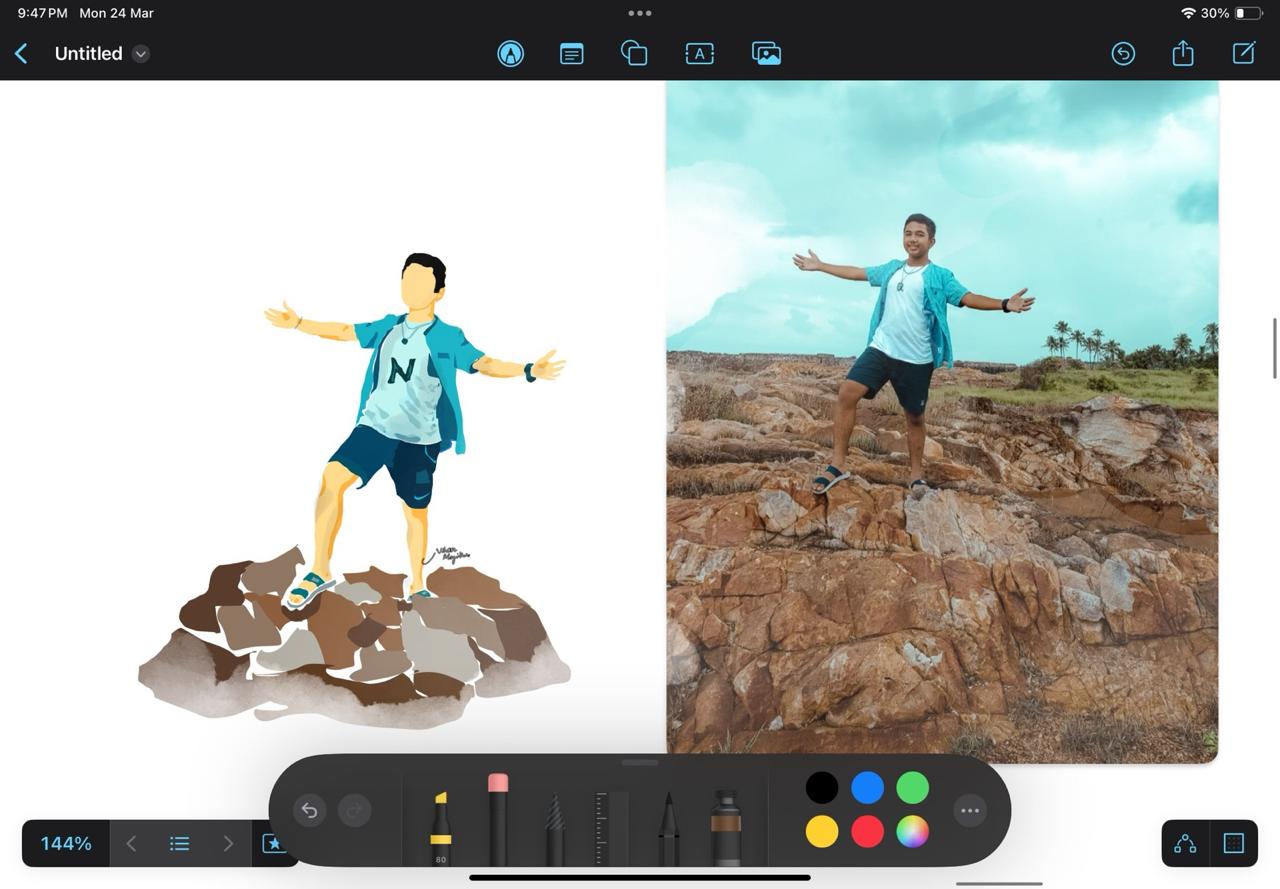Tap the Wi-Fi icon in status bar

[1188, 13]
